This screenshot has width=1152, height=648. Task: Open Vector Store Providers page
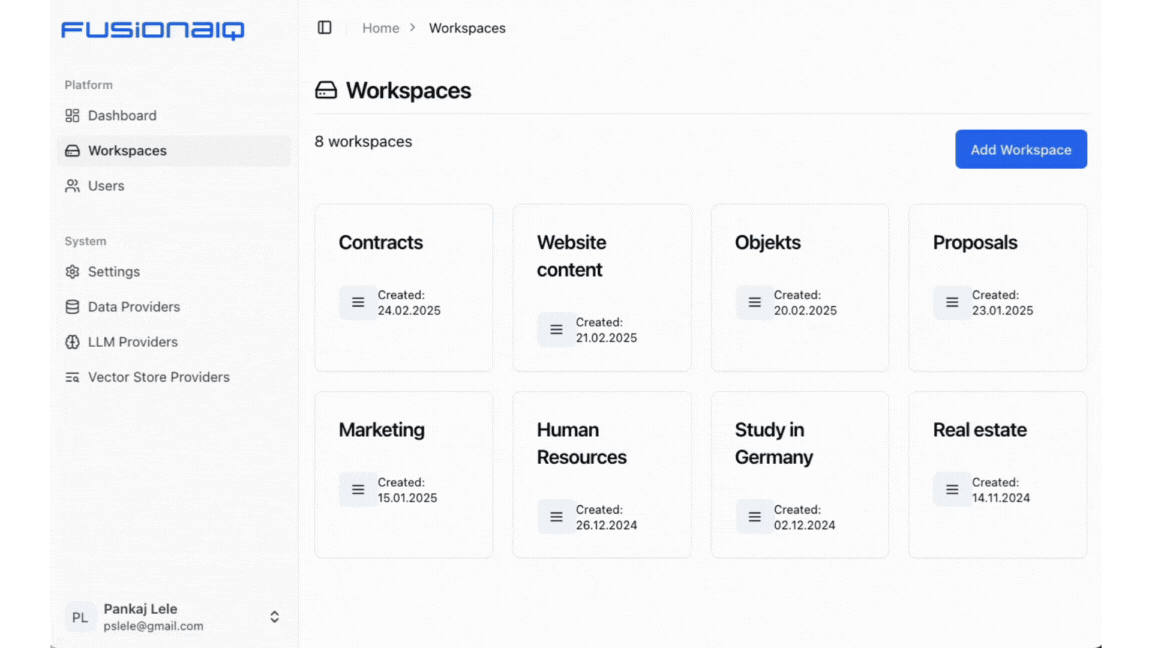point(158,377)
